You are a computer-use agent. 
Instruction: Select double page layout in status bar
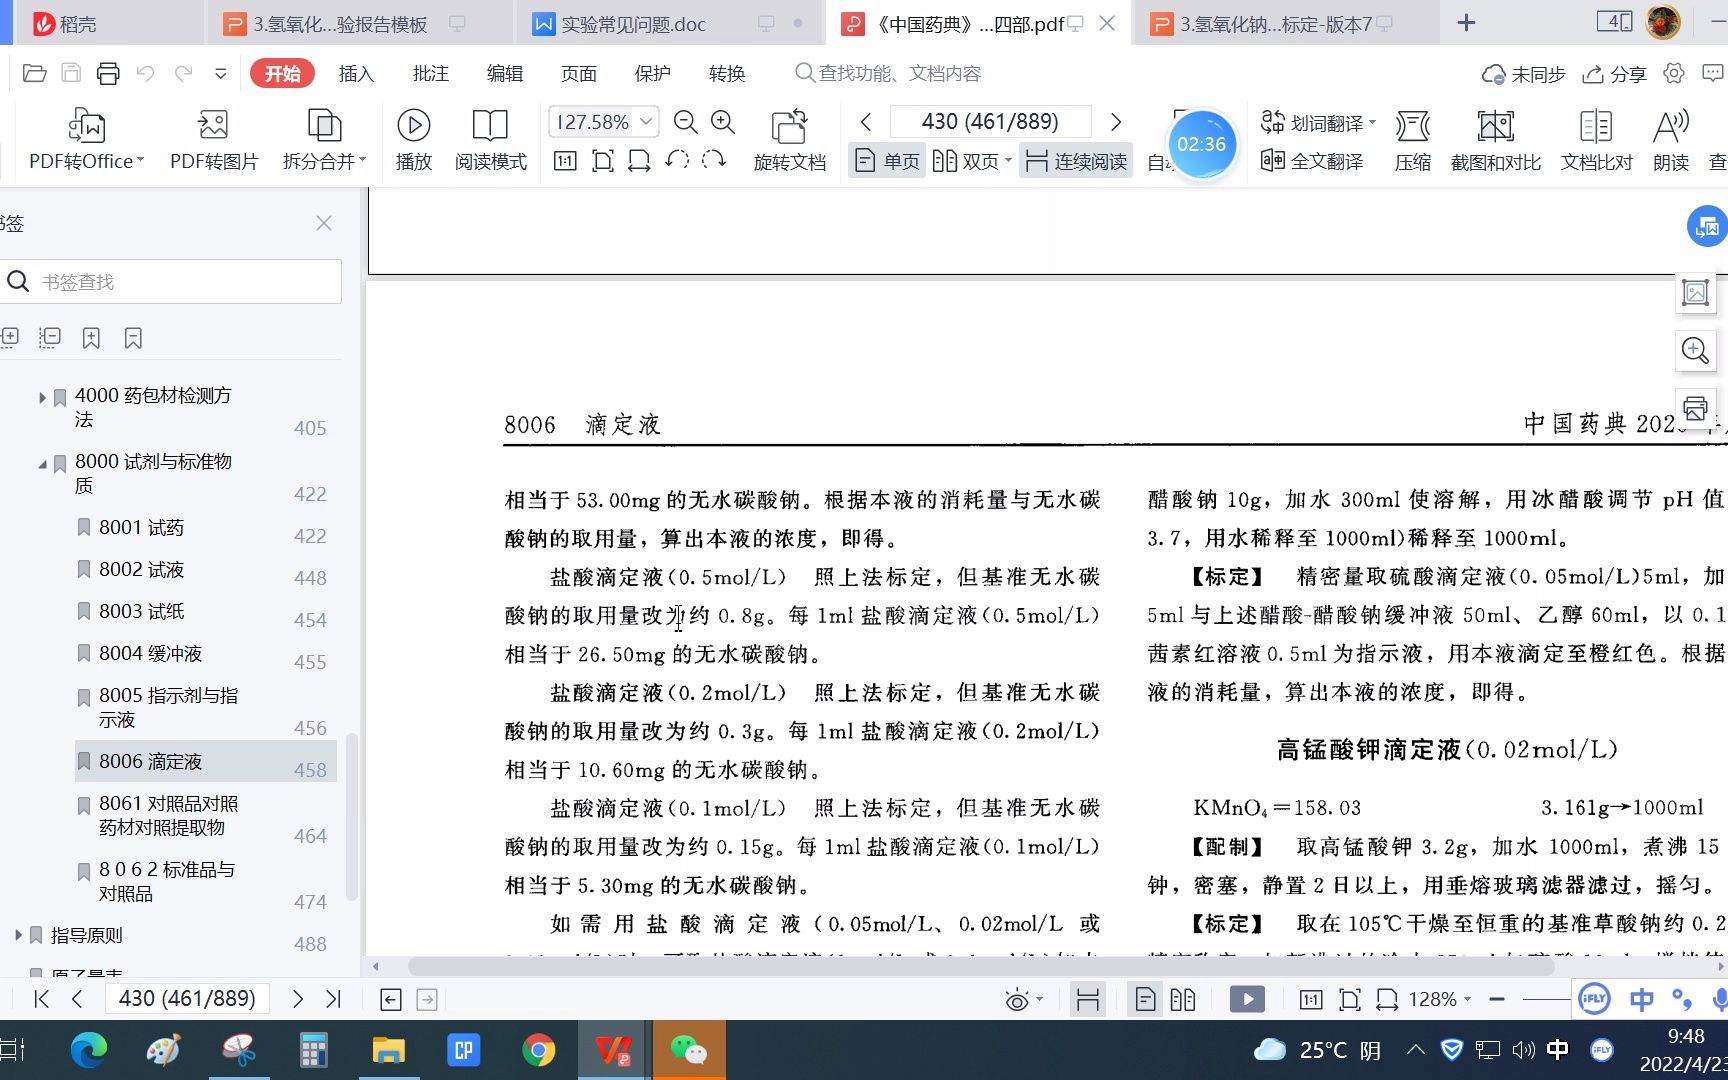[1183, 999]
